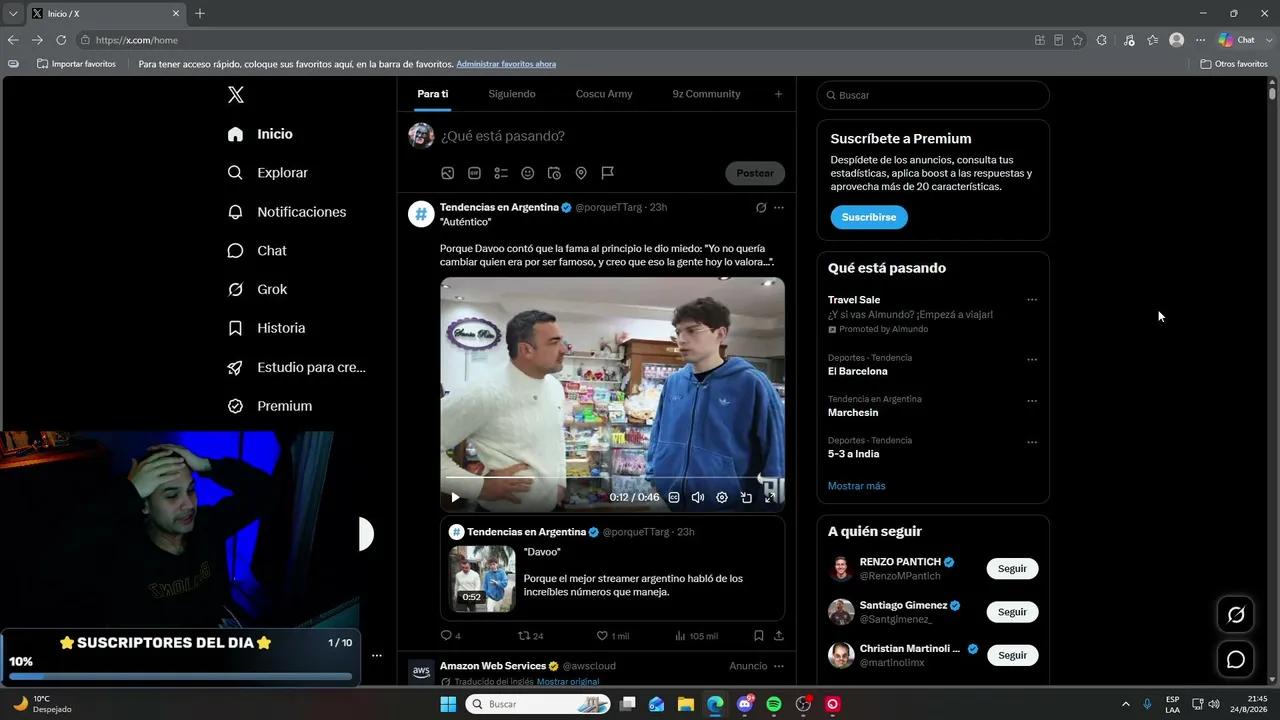Viewport: 1280px width, 720px height.
Task: Follow RENZO PANTICH
Action: (1012, 569)
